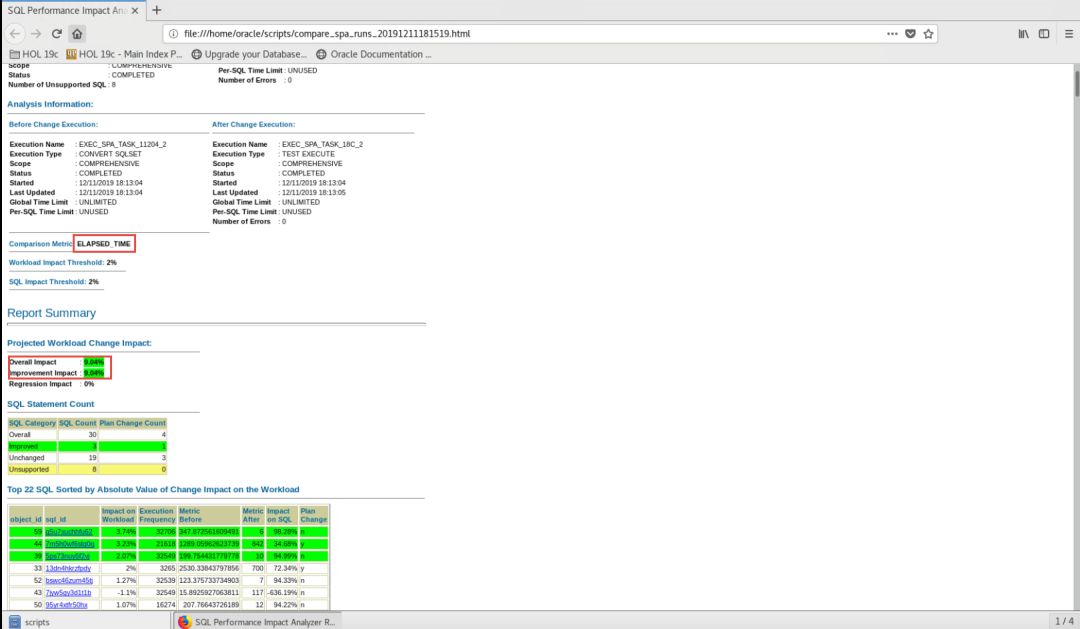This screenshot has width=1080, height=629.
Task: Switch to SQL Performance Impact Analyzer taskbar item
Action: (256, 621)
